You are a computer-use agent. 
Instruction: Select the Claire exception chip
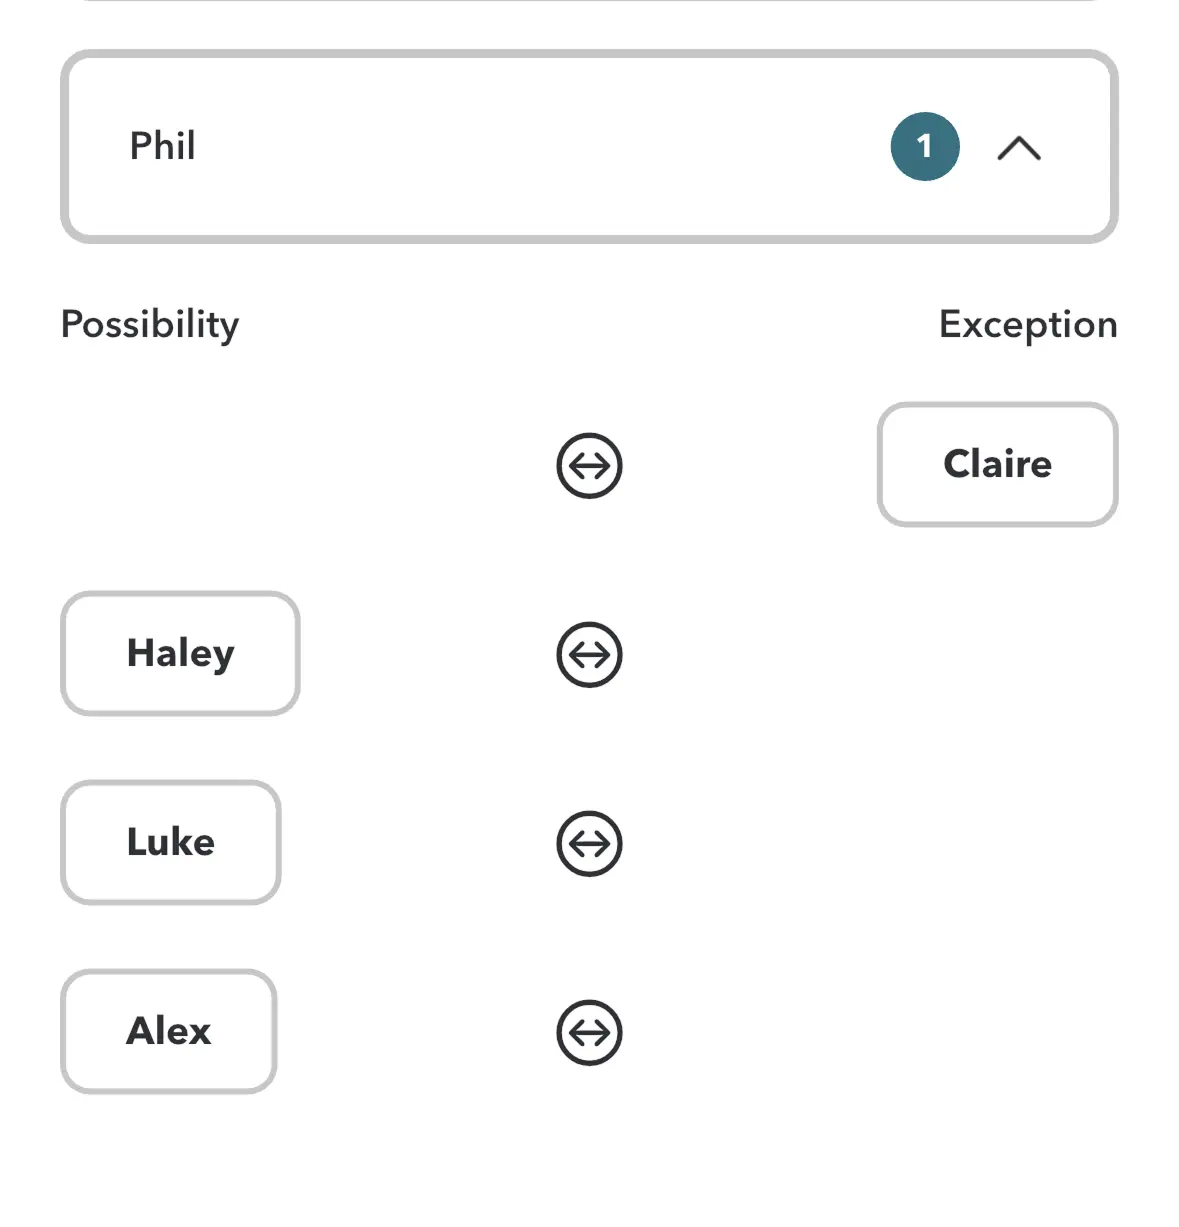point(997,465)
